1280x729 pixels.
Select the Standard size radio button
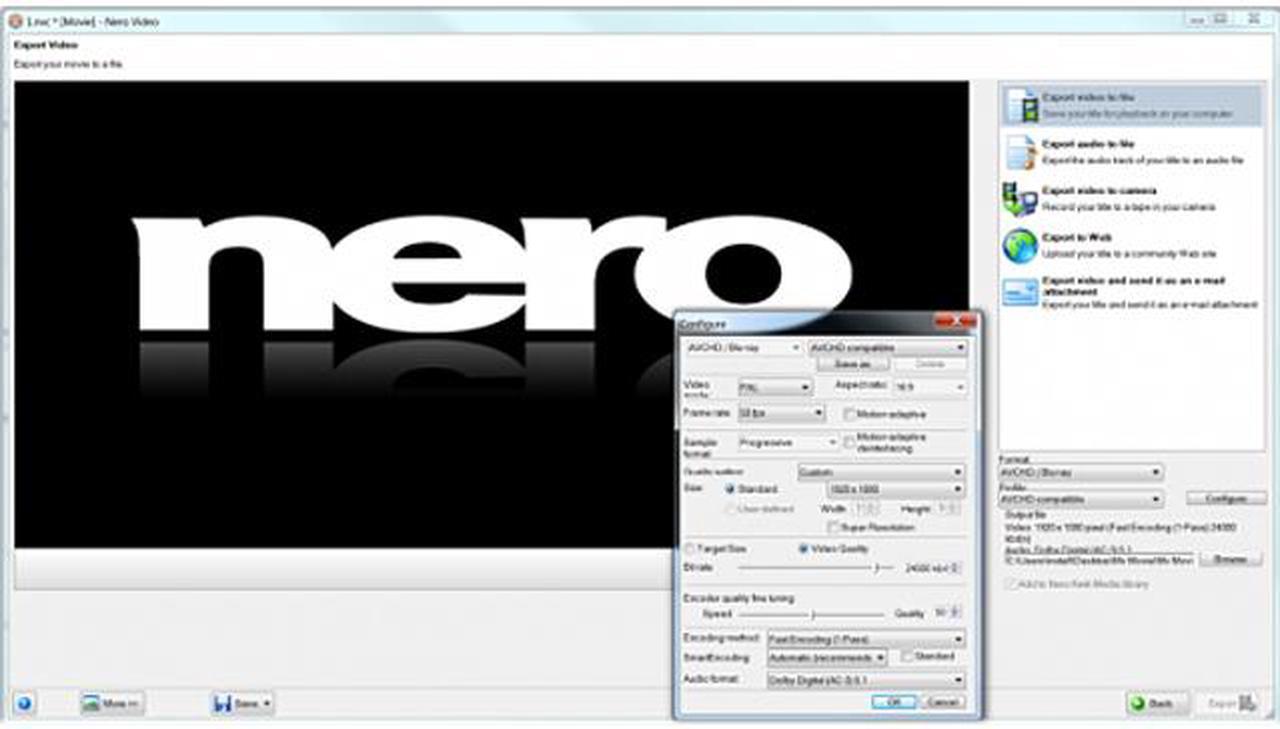click(x=730, y=489)
